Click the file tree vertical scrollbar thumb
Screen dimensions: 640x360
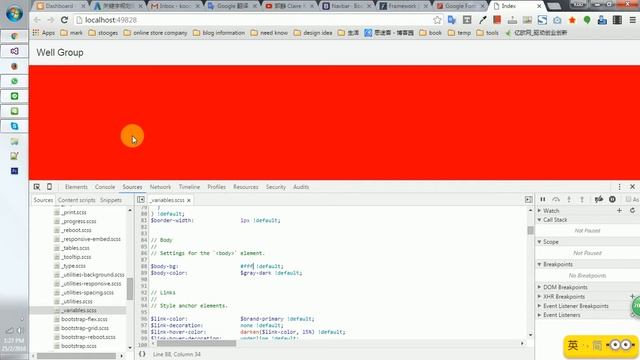(130, 289)
